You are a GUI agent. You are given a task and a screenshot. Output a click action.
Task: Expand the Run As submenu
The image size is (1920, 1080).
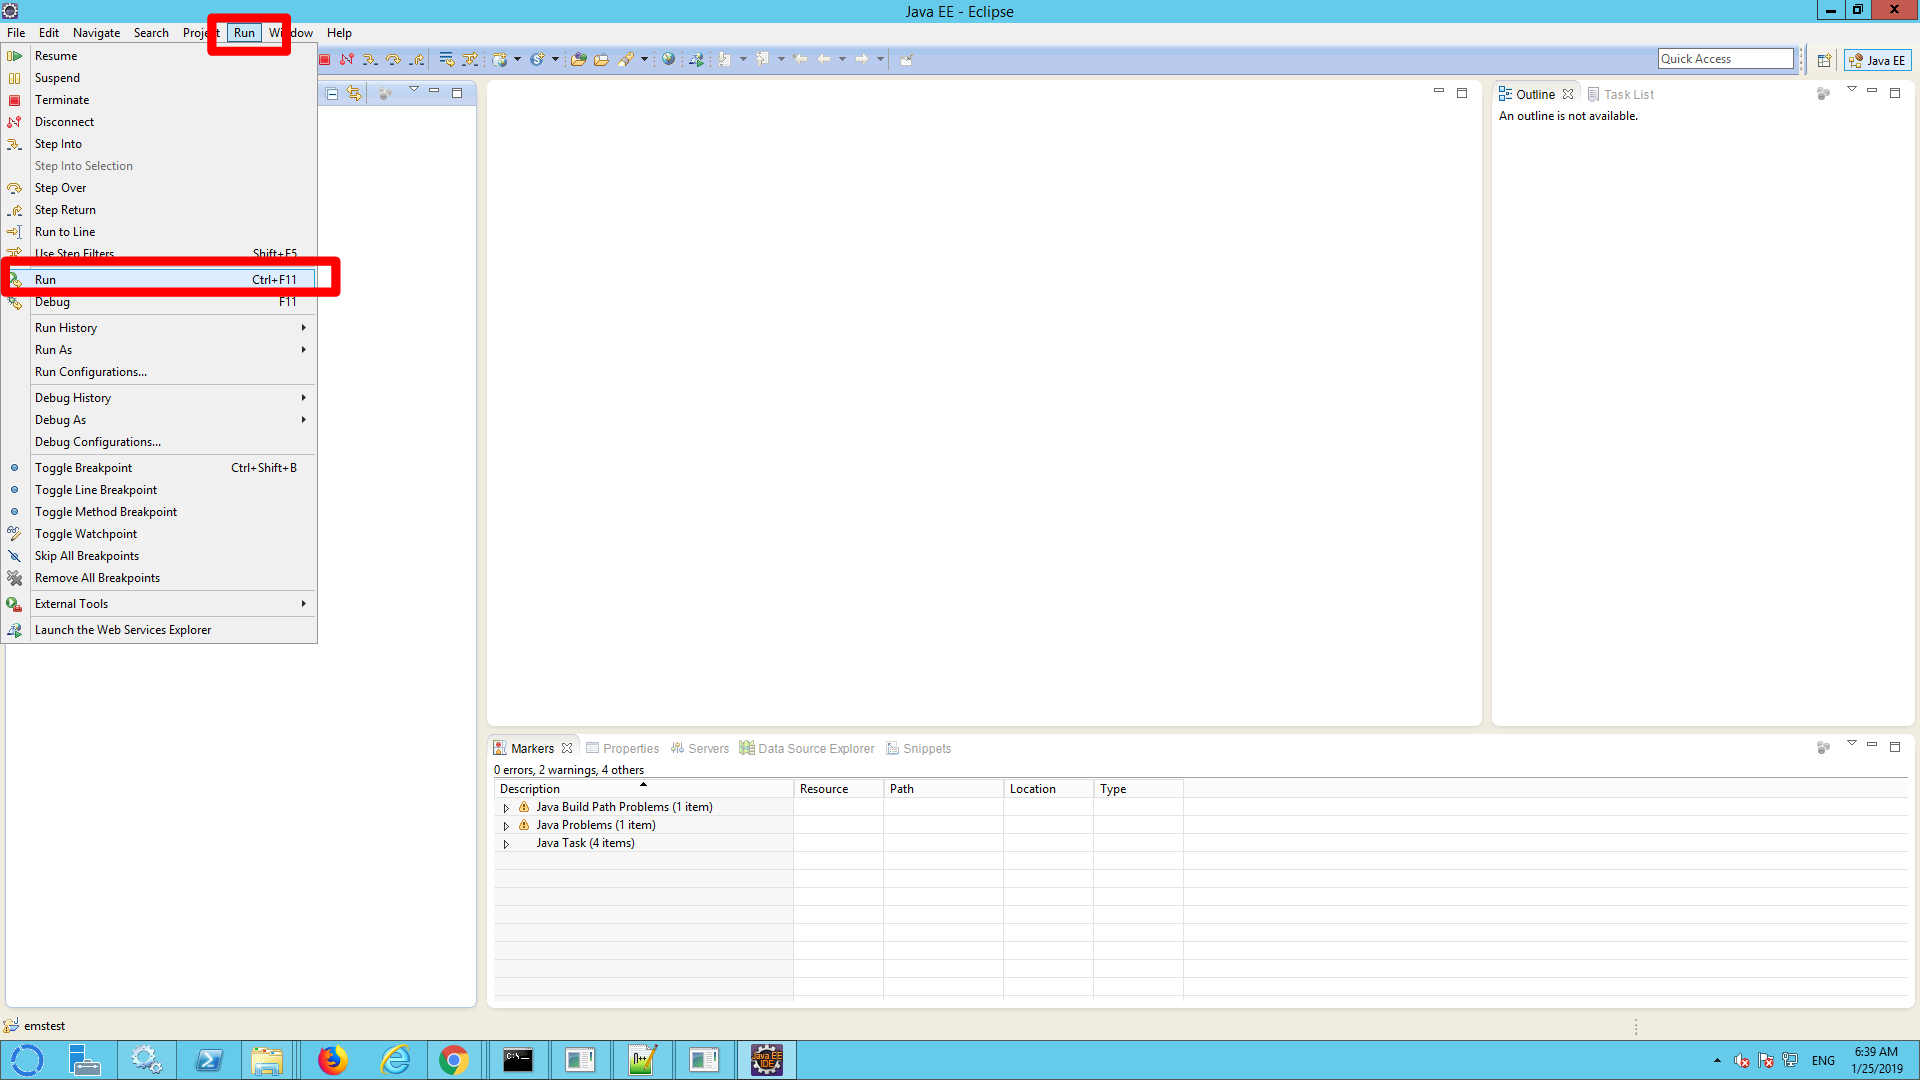pyautogui.click(x=159, y=350)
